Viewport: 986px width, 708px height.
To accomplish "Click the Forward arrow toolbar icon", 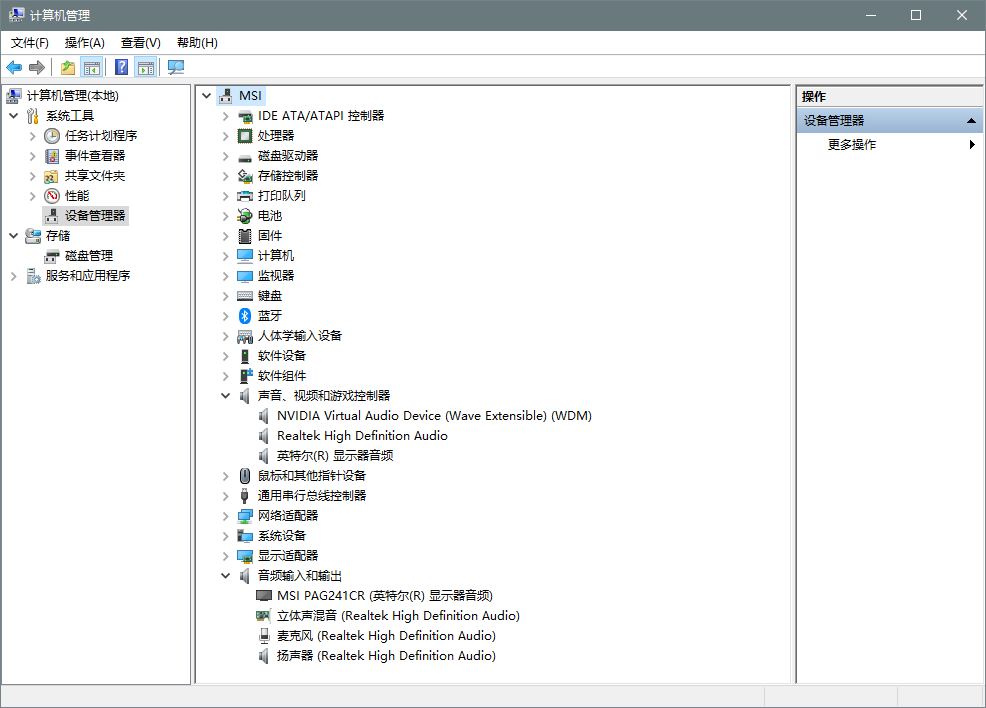I will click(x=37, y=67).
